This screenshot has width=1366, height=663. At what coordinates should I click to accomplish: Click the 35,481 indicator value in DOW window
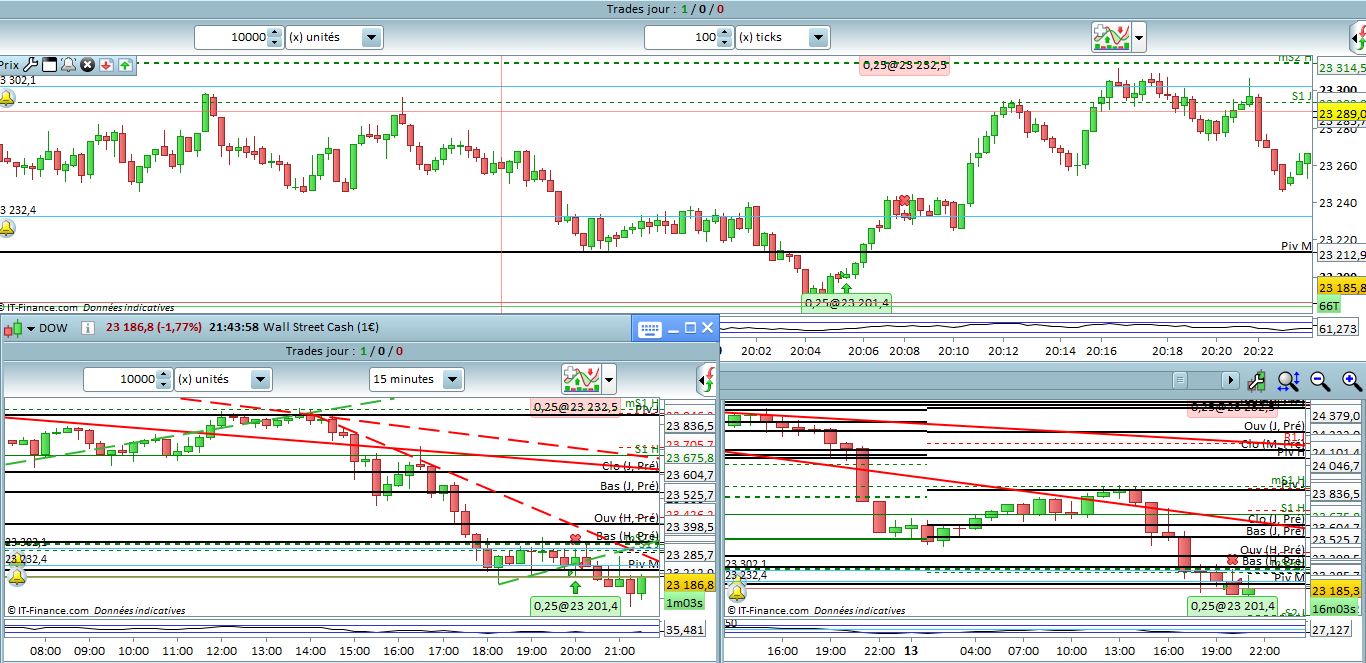[687, 630]
